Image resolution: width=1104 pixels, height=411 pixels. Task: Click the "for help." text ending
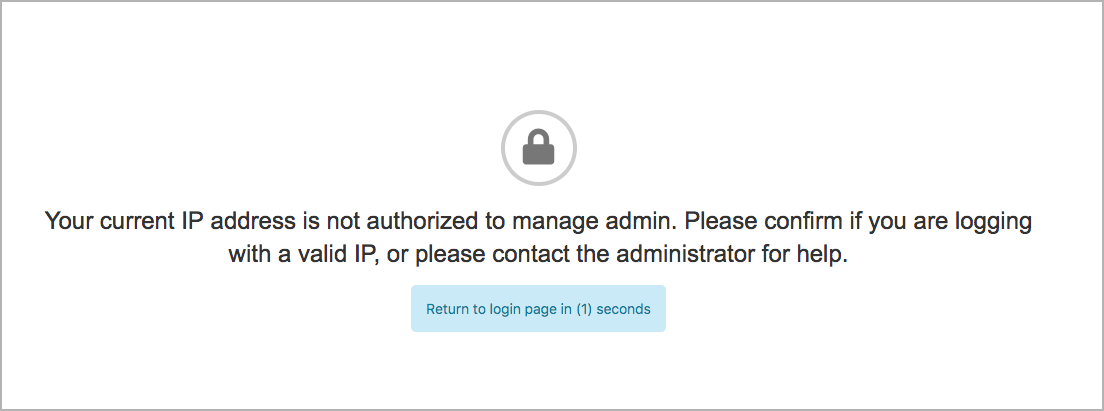[x=805, y=255]
